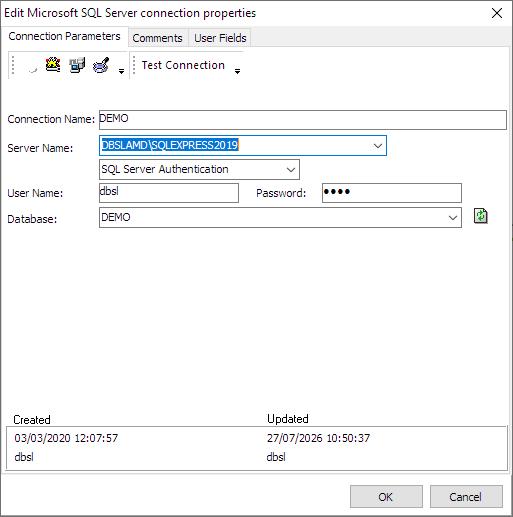Expand the Server Name dropdown list
Screen dimensions: 513x517
click(x=378, y=146)
